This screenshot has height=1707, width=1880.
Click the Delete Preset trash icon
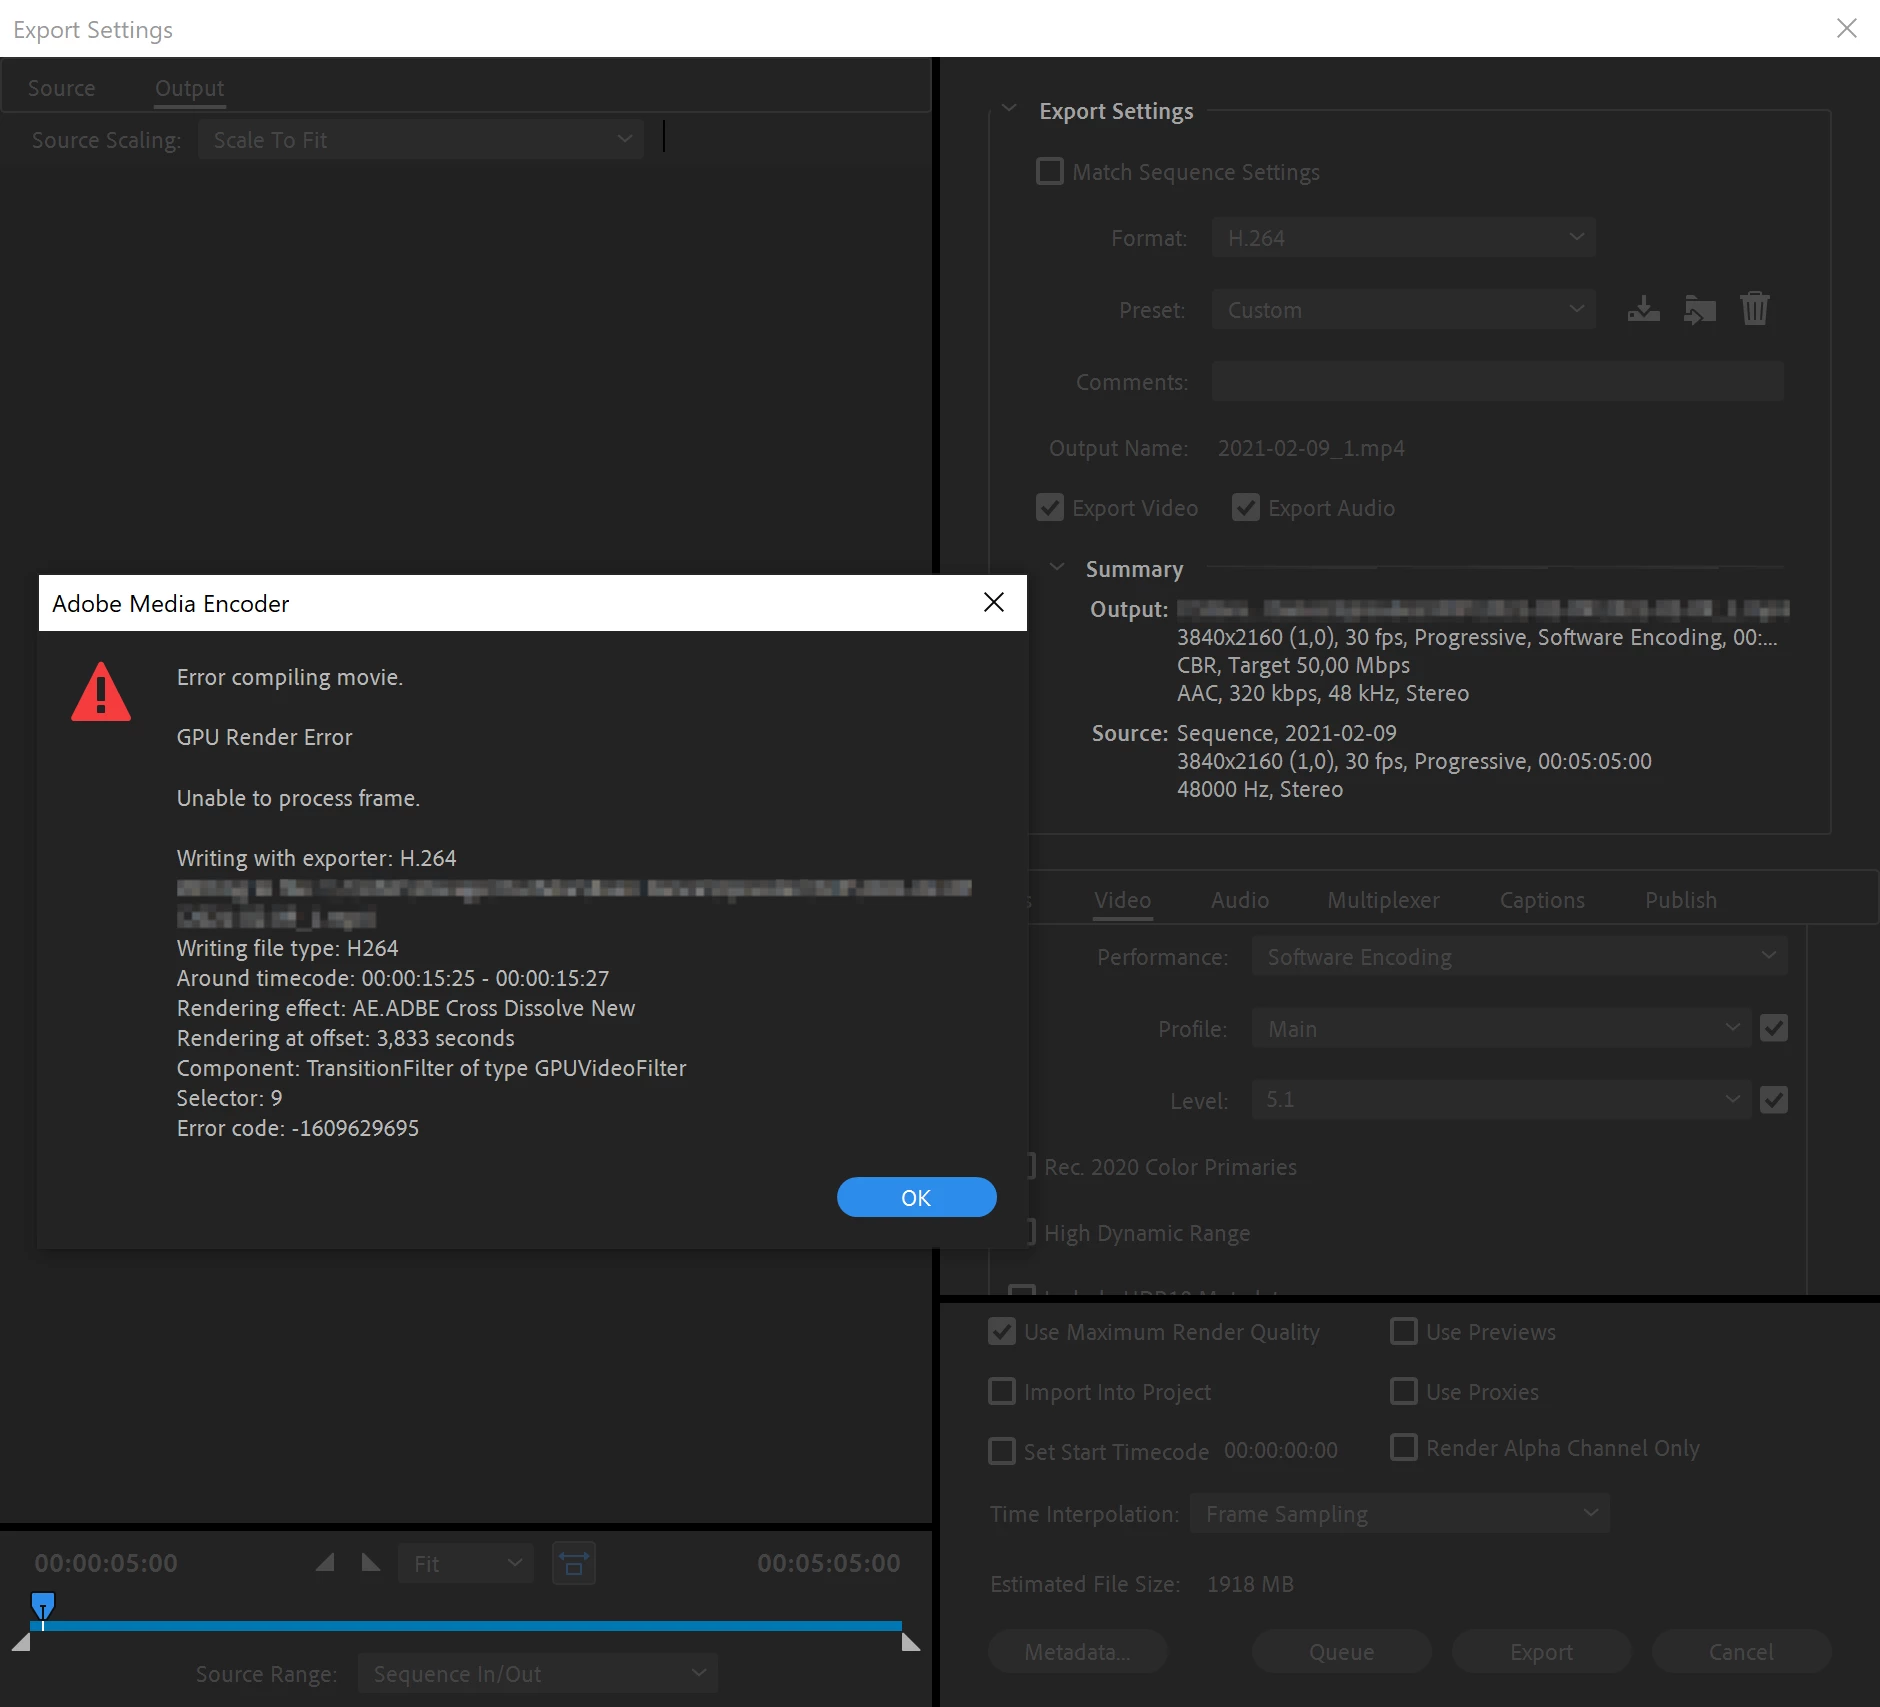[1754, 309]
